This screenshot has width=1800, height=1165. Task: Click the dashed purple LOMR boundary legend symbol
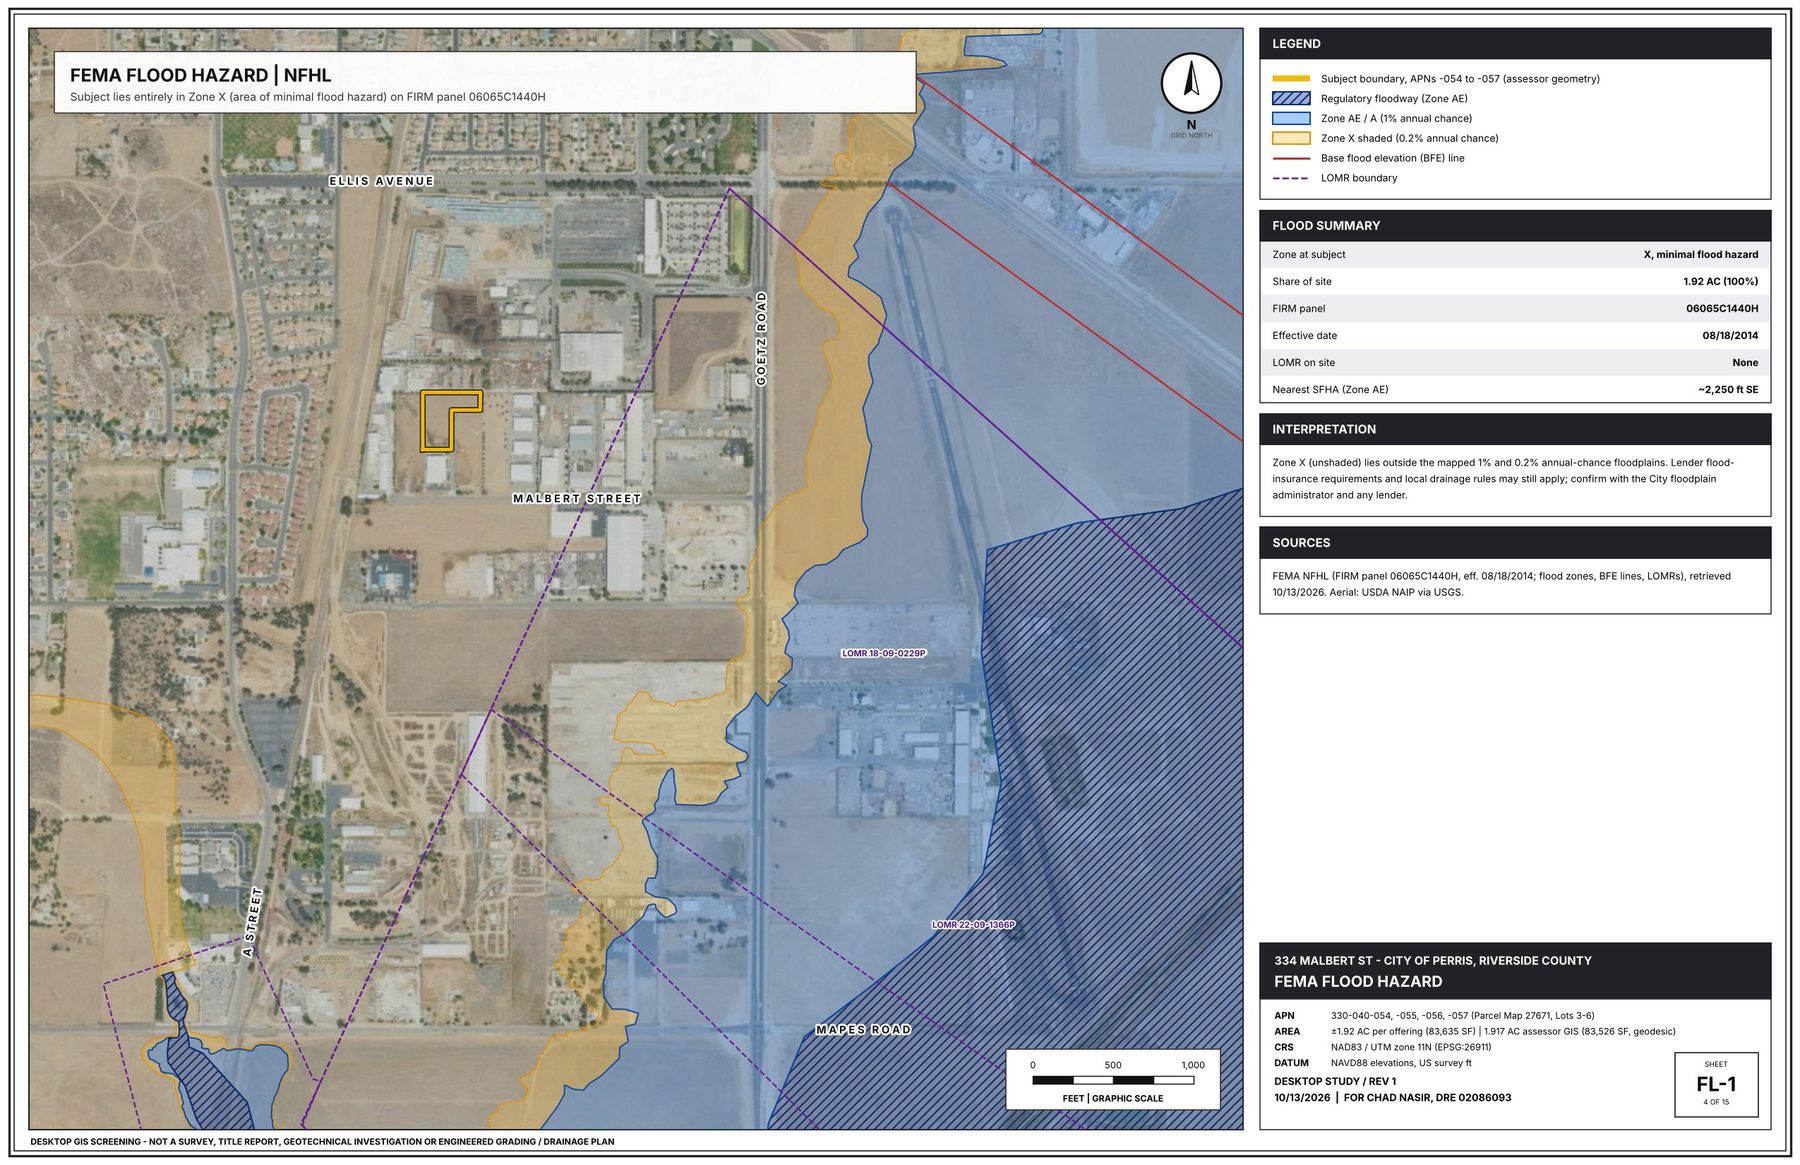coord(1291,178)
